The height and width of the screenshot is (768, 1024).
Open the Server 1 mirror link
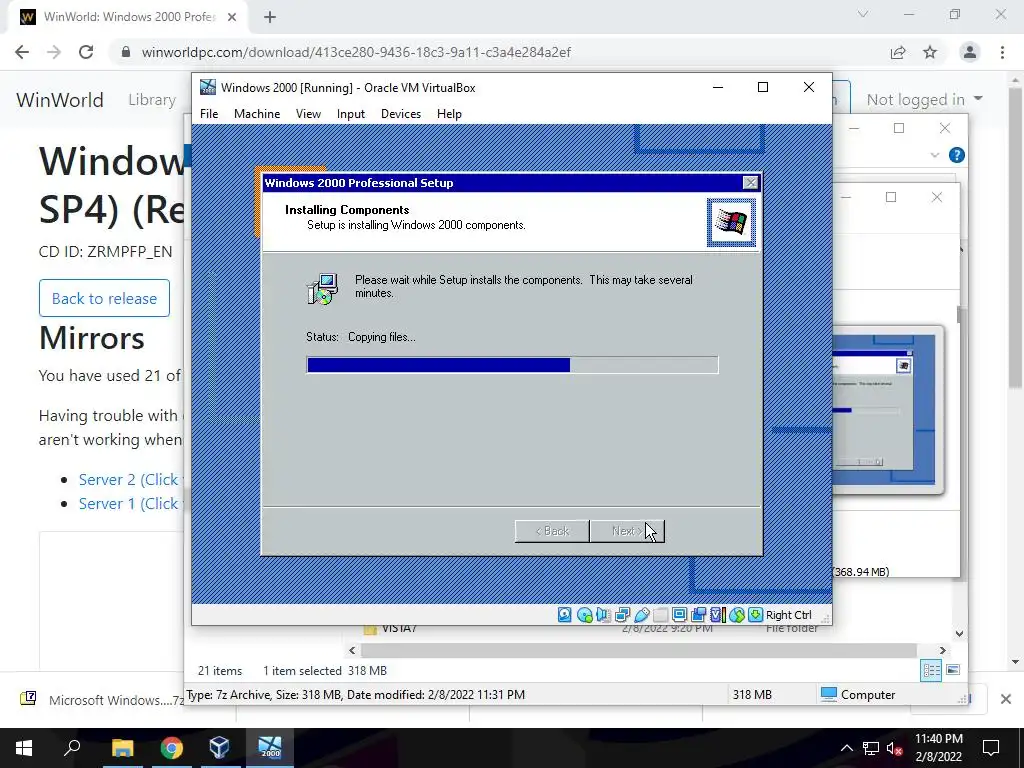(x=129, y=504)
